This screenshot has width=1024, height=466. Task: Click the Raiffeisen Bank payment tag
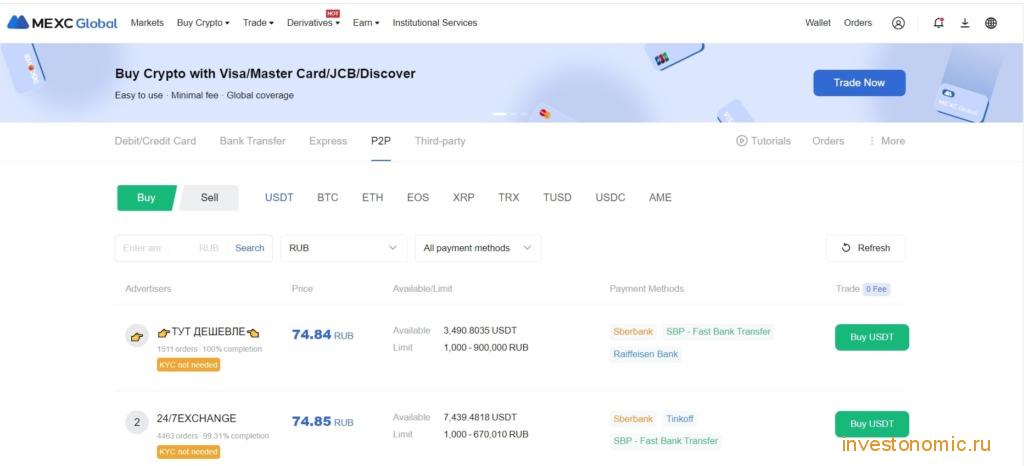point(646,354)
